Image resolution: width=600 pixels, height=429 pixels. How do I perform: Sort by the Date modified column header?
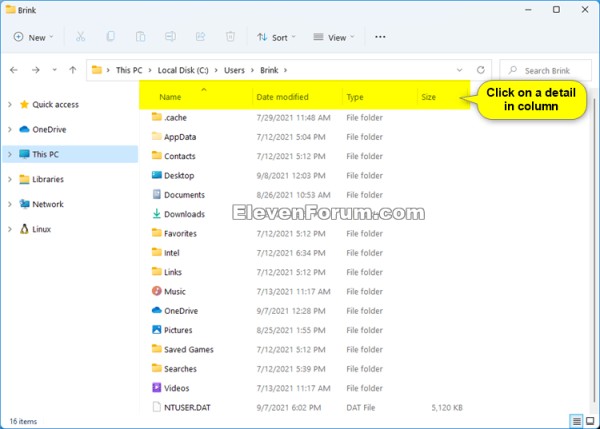[282, 97]
